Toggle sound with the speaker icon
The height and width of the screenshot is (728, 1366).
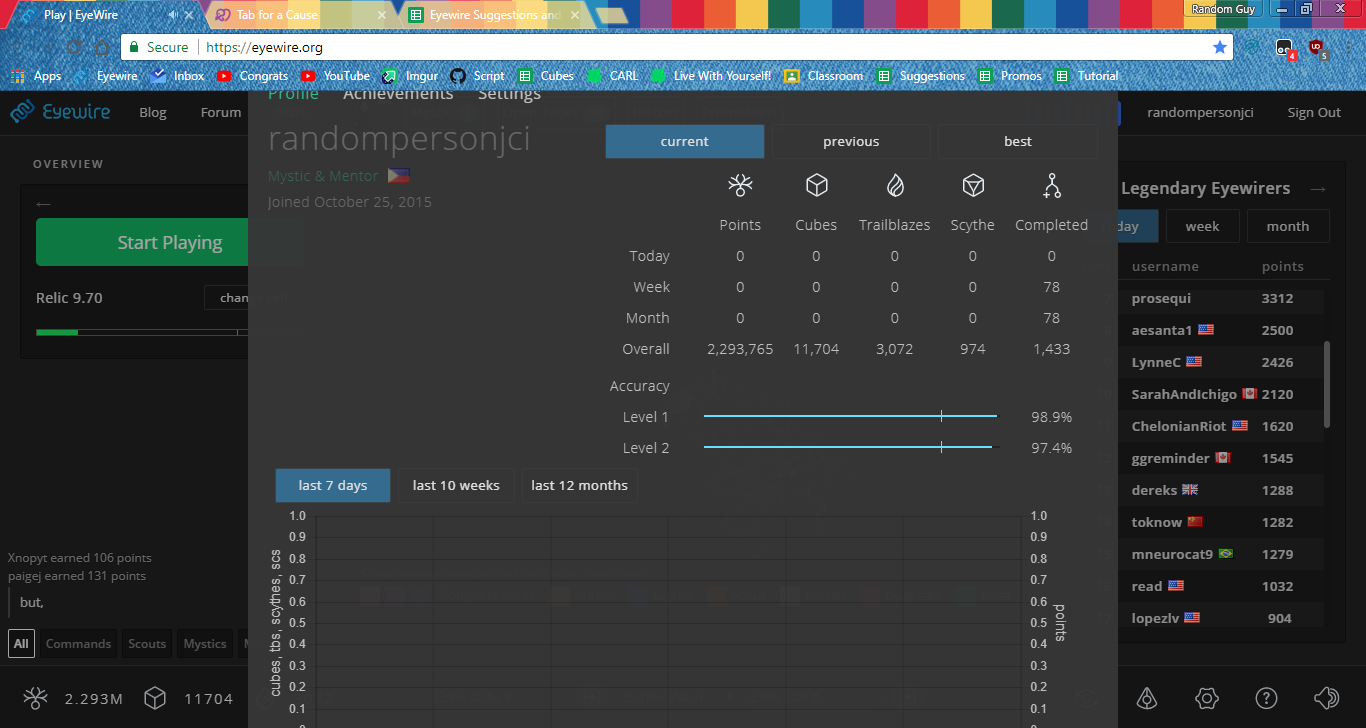1326,698
